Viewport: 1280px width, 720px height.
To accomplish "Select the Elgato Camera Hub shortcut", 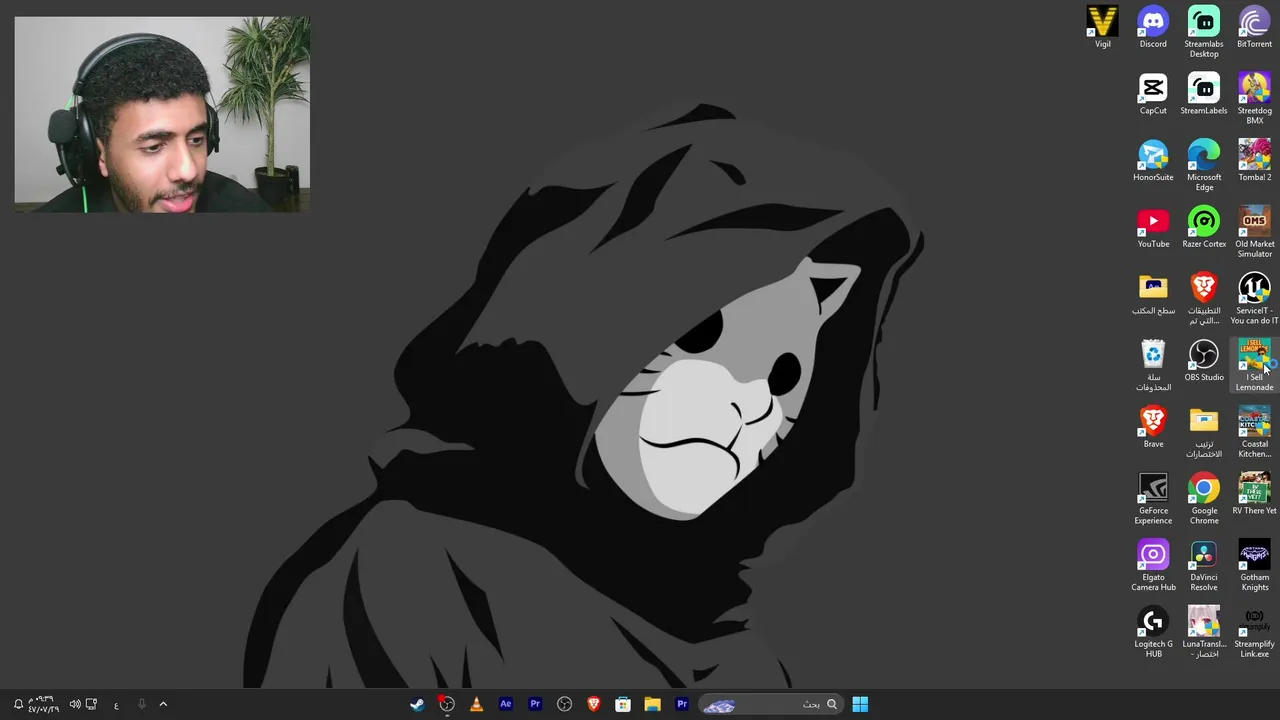I will tap(1153, 567).
